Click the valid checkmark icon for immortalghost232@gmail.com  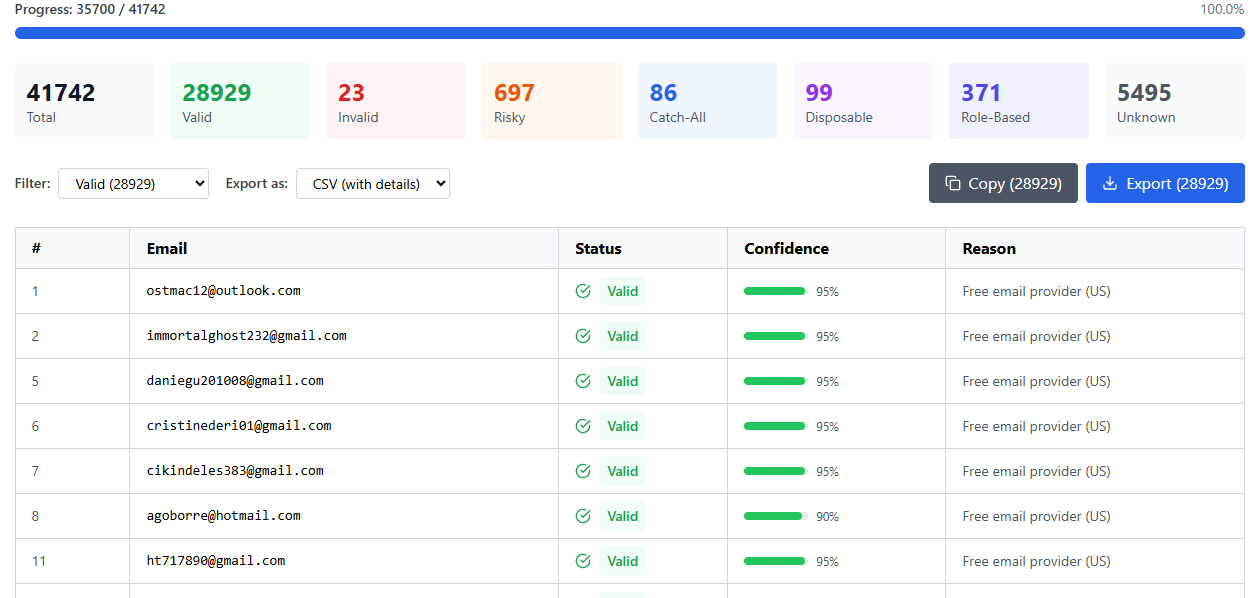pyautogui.click(x=583, y=336)
